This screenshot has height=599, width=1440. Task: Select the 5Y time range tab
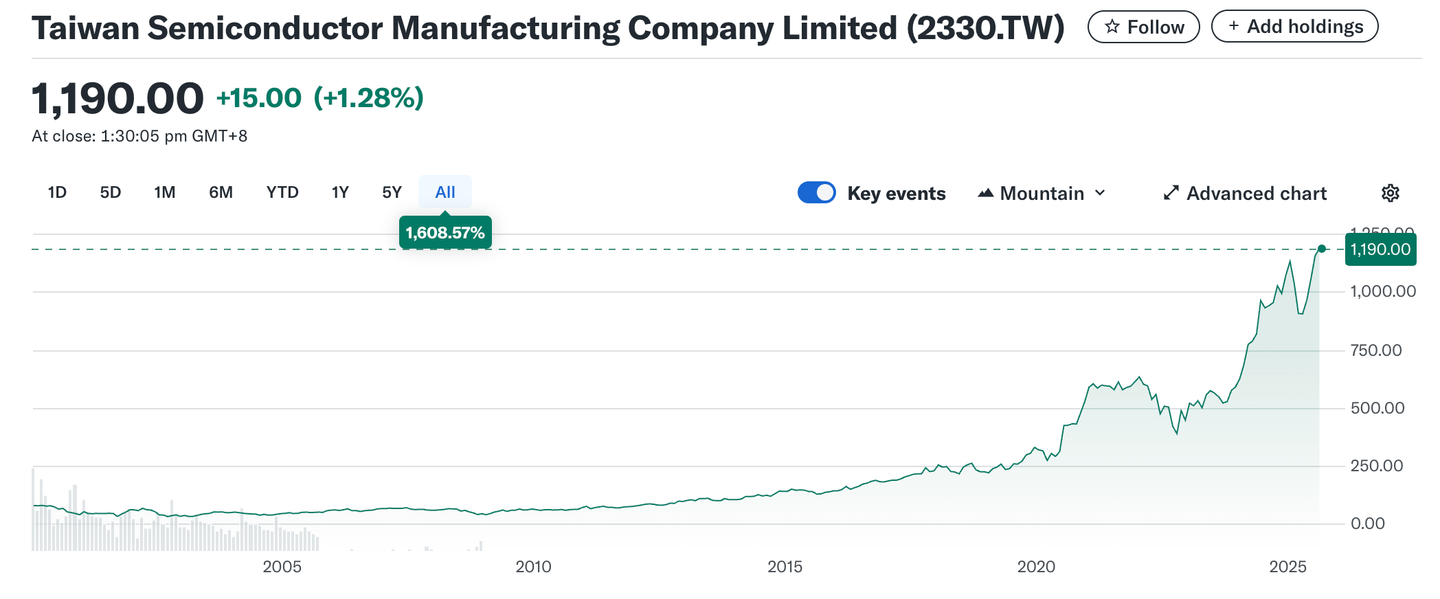[x=391, y=192]
